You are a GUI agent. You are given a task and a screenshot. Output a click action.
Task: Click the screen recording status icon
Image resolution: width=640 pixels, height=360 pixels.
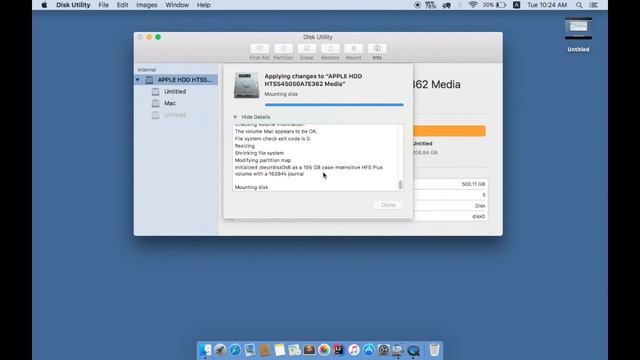(x=417, y=5)
